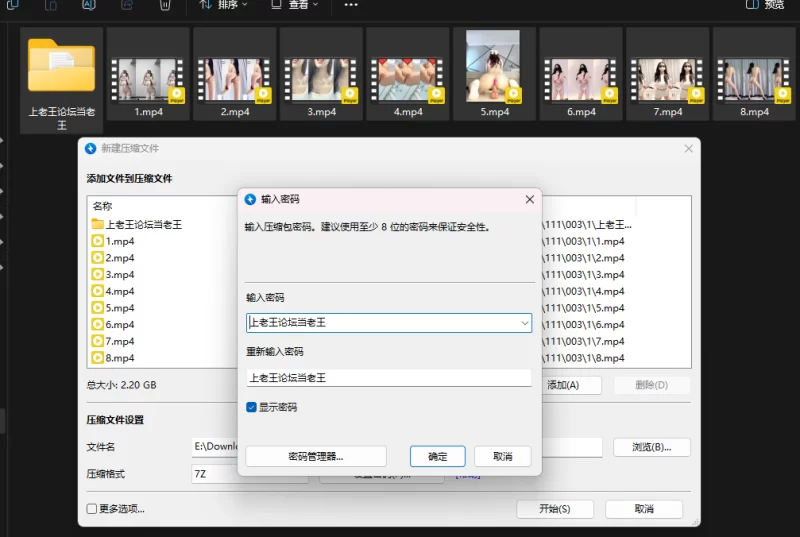The image size is (800, 537).
Task: Click the rename icon in top toolbar
Action: pyautogui.click(x=88, y=5)
